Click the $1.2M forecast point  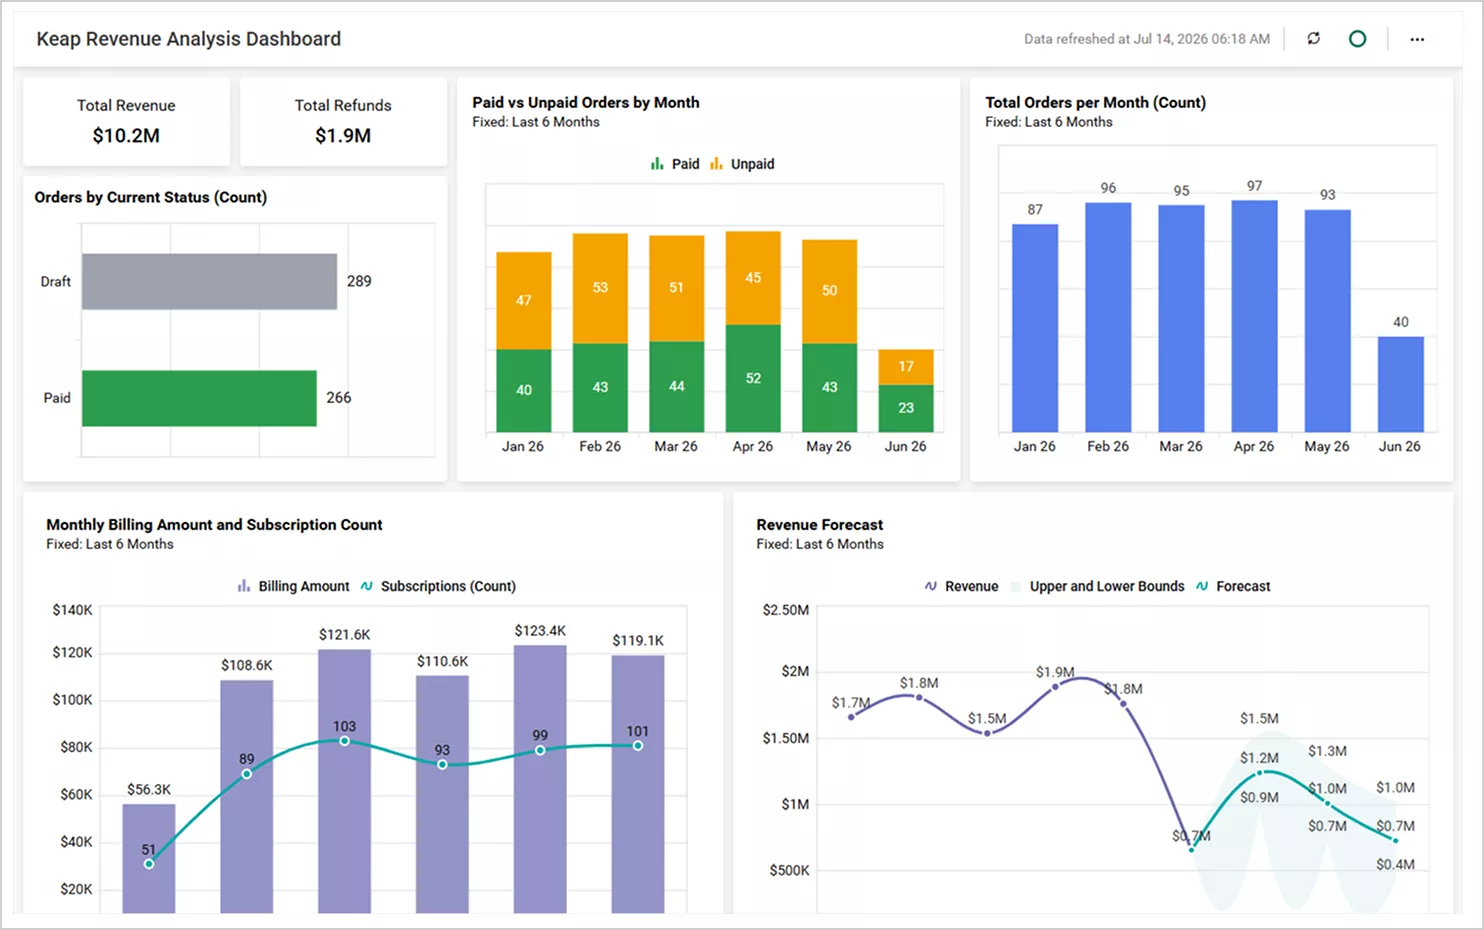[x=1260, y=772]
